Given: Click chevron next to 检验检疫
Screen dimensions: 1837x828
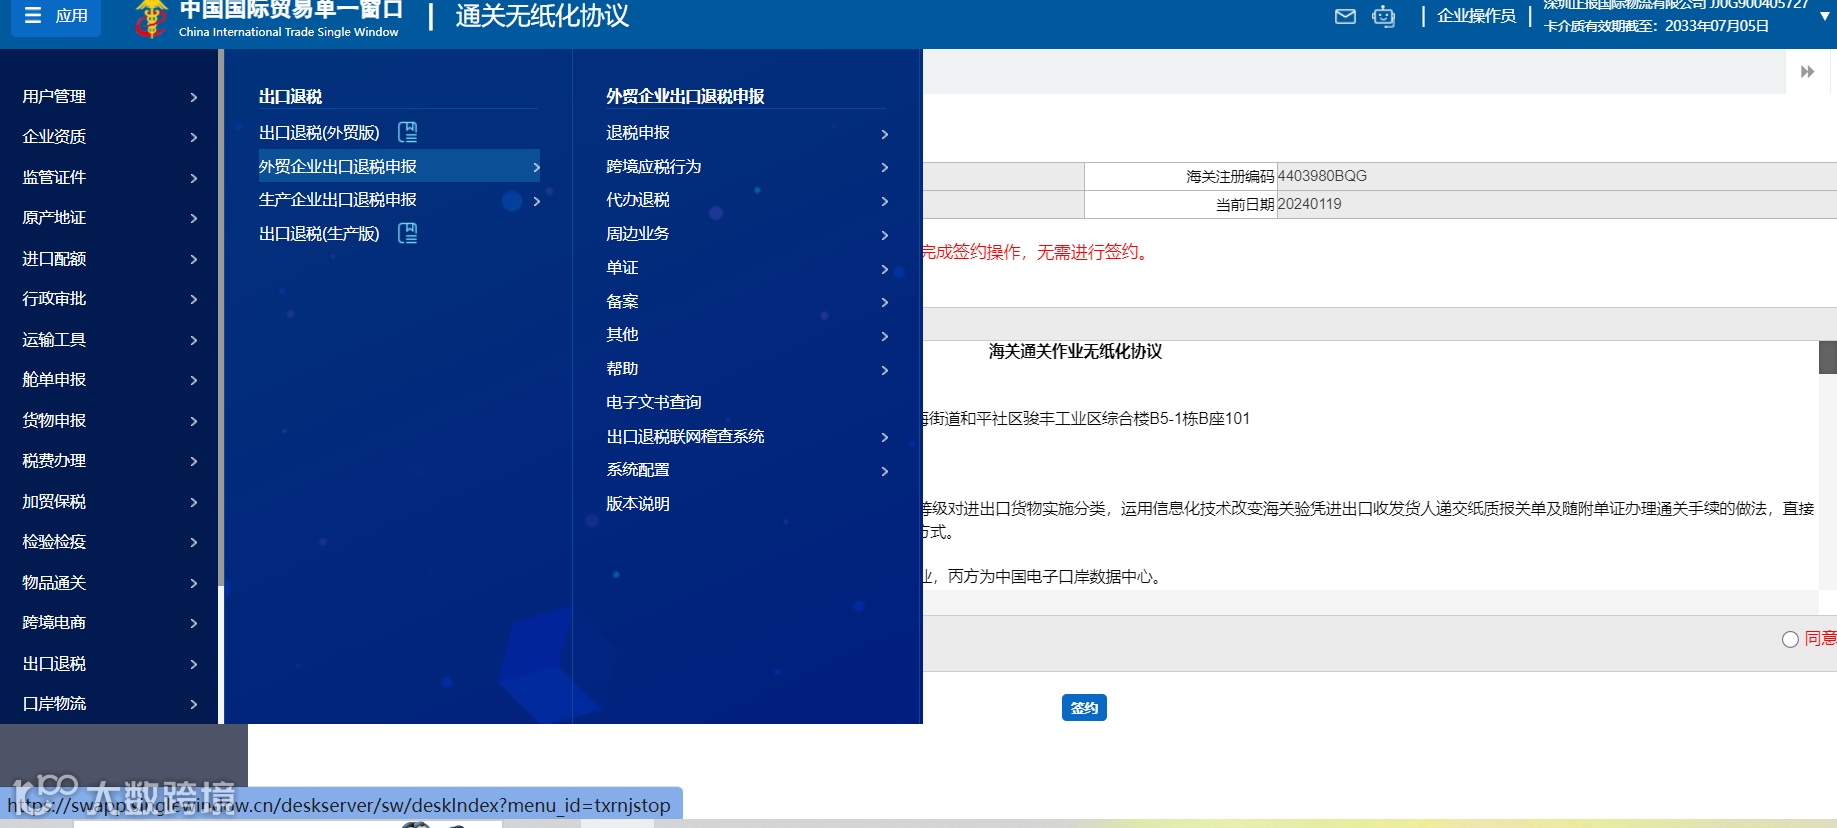Looking at the screenshot, I should (x=194, y=542).
